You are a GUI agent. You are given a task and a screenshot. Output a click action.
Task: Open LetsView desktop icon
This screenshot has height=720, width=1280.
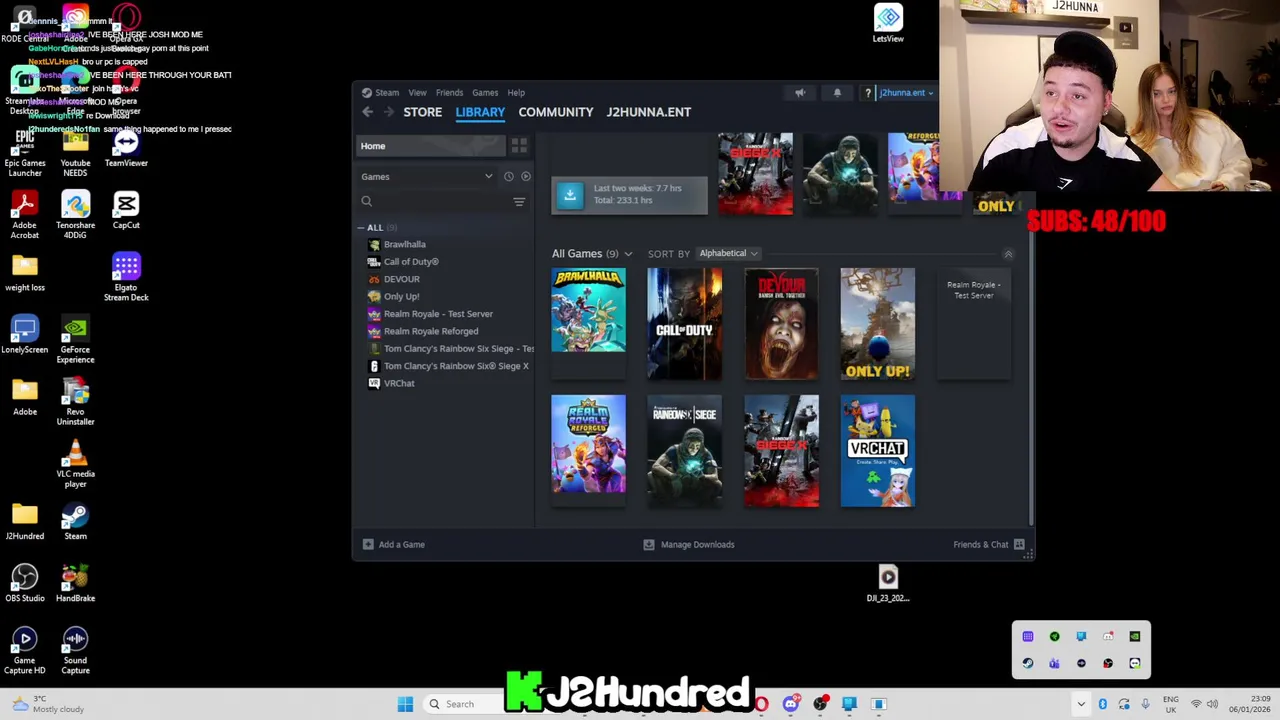coord(888,24)
